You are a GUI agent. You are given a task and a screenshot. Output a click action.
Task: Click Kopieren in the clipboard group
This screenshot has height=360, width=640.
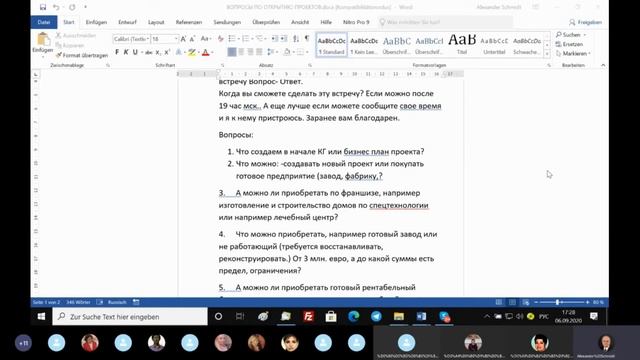click(70, 45)
